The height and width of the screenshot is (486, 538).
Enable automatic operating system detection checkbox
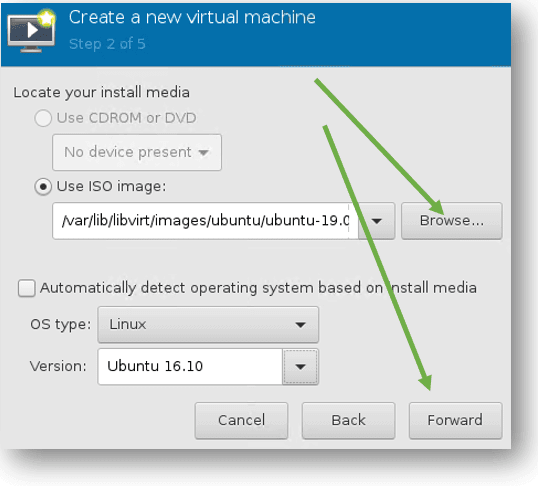26,288
